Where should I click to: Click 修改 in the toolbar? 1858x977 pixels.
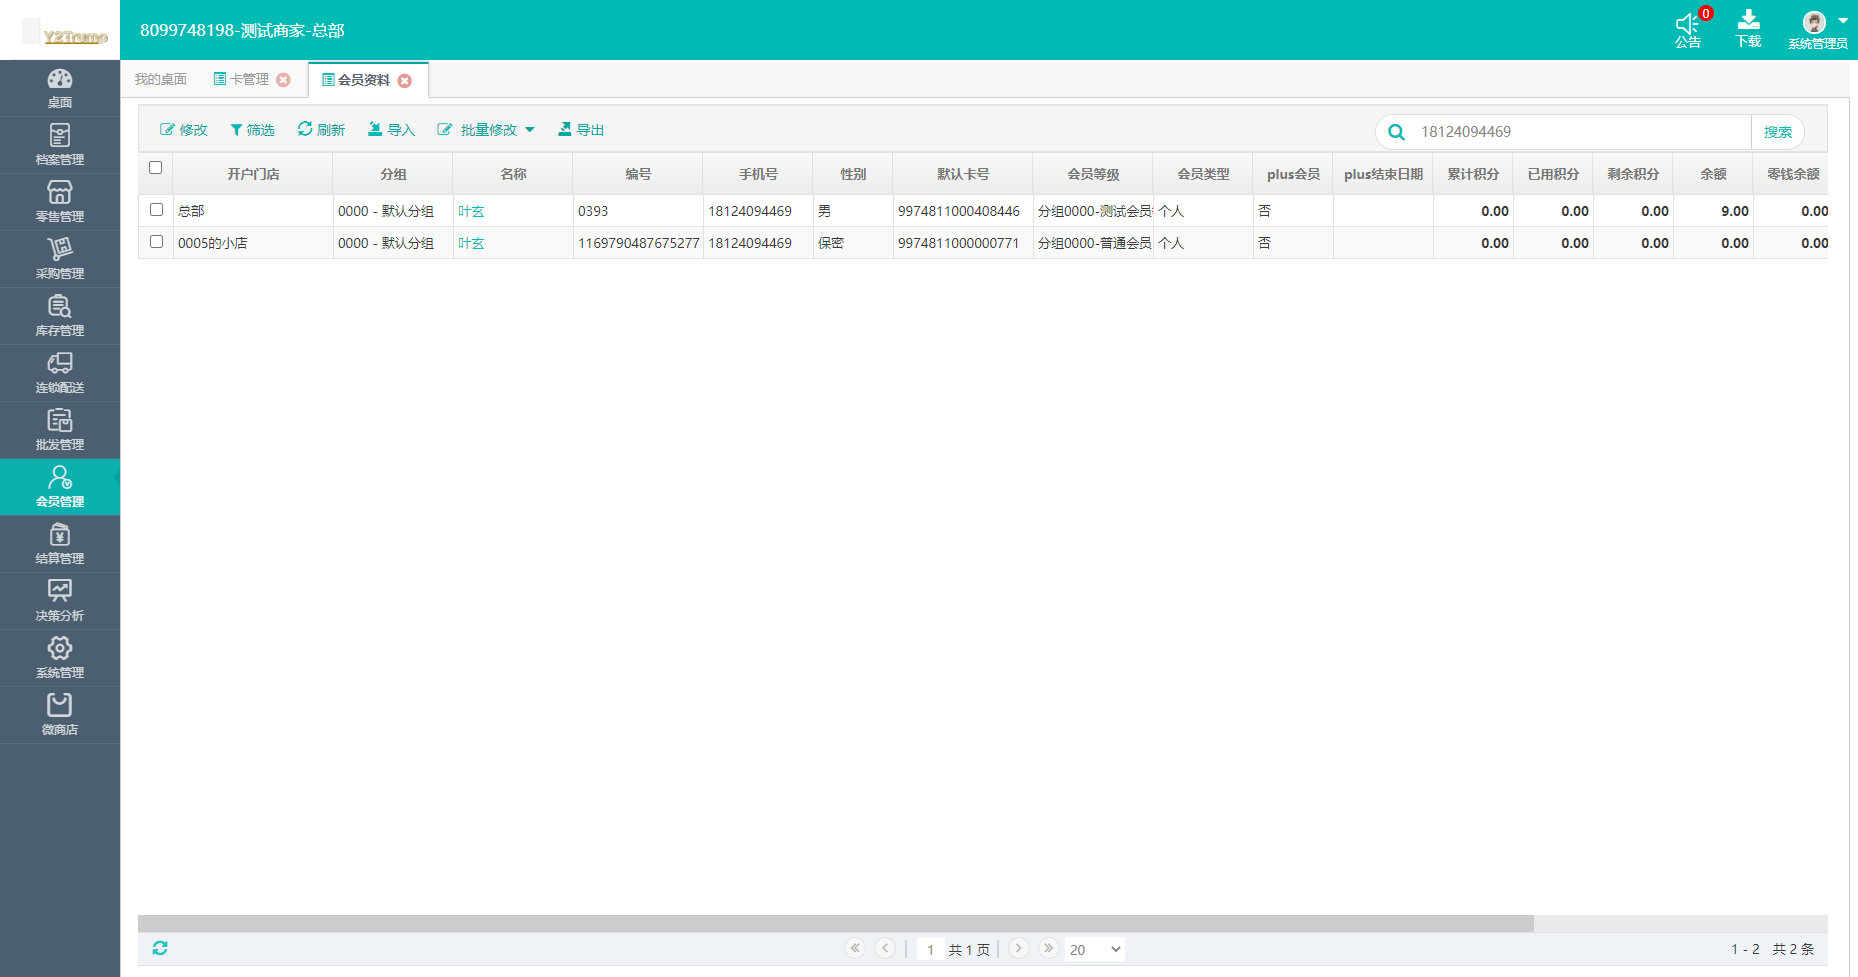pos(184,130)
